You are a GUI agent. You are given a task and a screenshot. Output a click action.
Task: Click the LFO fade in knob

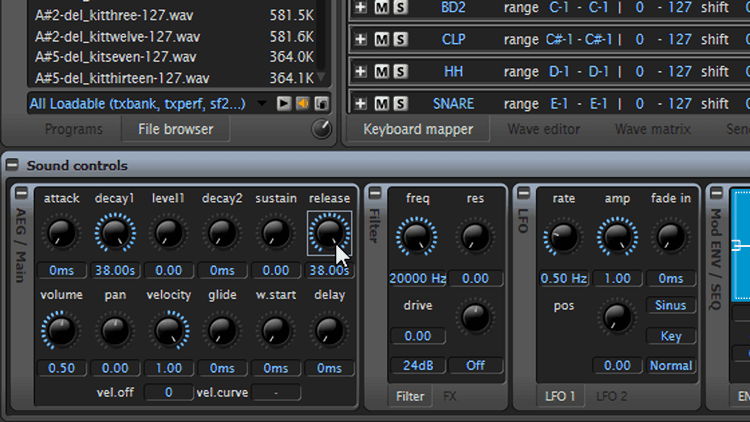[671, 237]
